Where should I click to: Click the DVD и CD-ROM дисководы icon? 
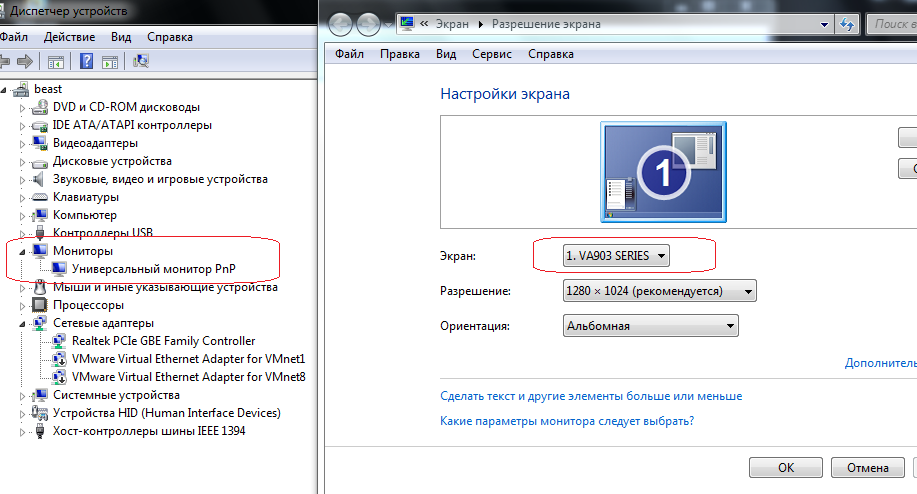click(40, 107)
